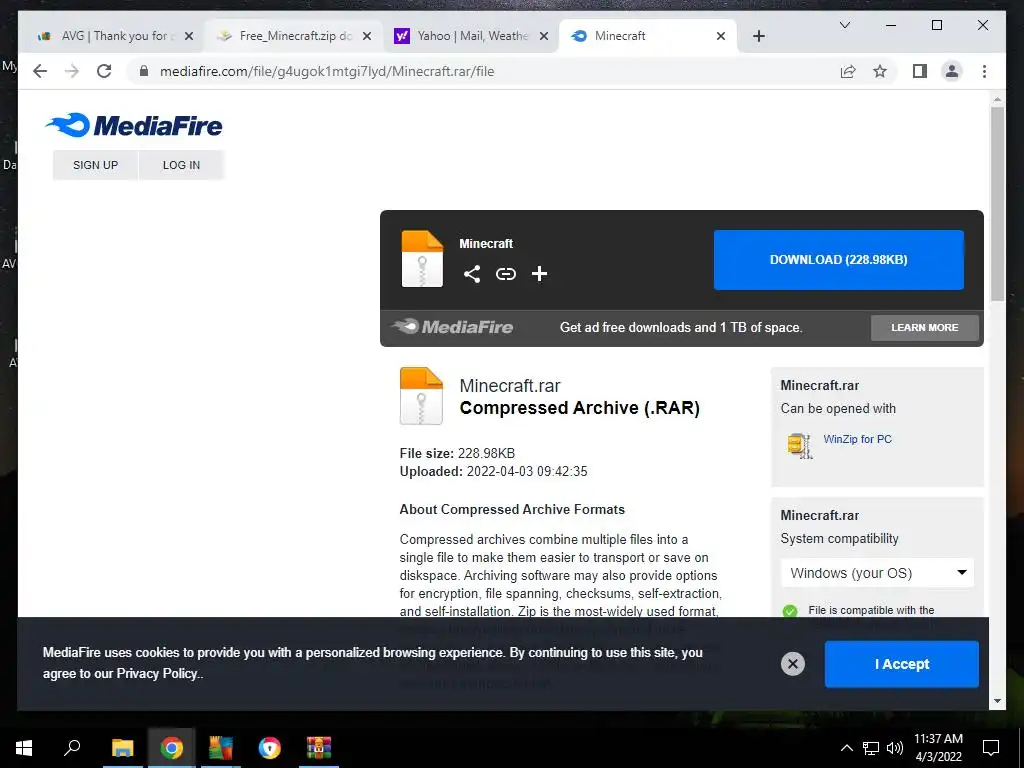This screenshot has height=768, width=1024.
Task: Click the WinRAR icon on the taskbar
Action: coord(319,748)
